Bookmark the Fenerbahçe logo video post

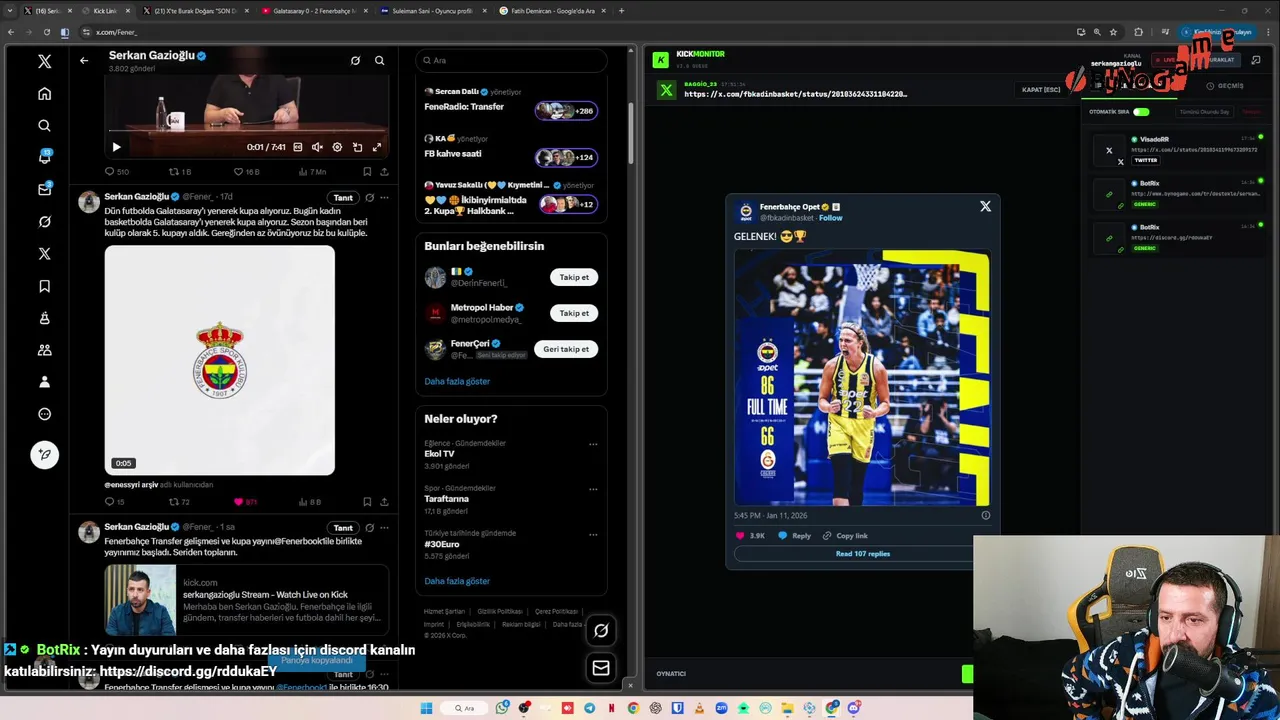pos(367,502)
